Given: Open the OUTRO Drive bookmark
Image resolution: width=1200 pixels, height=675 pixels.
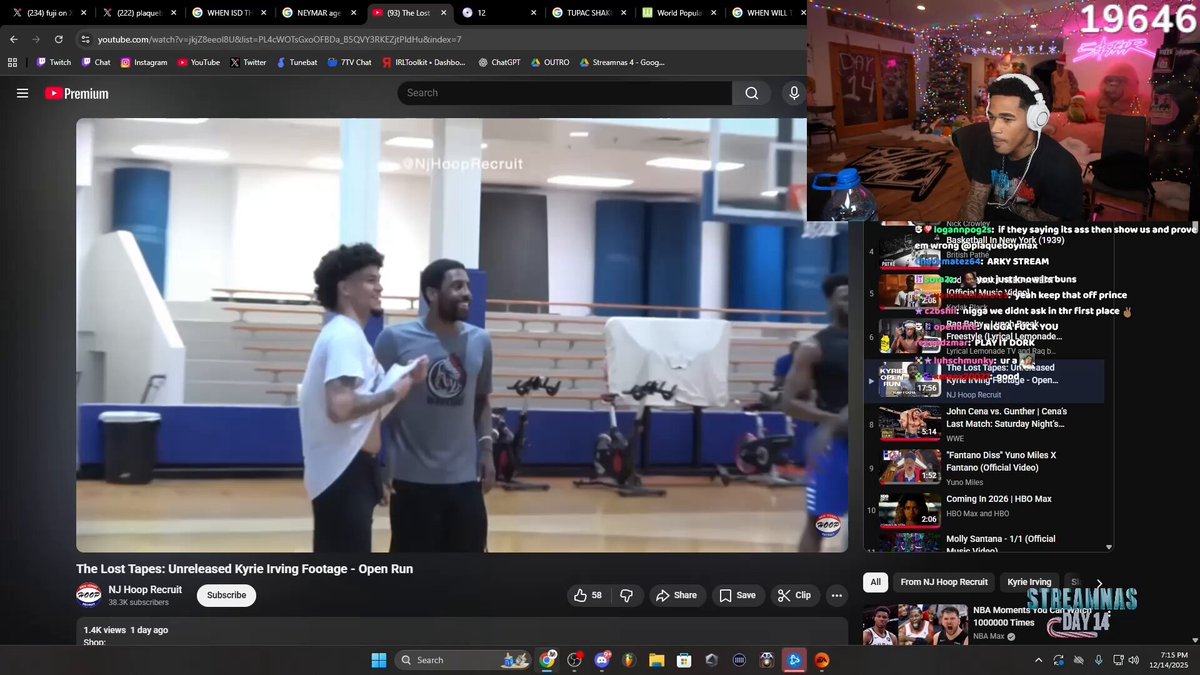Looking at the screenshot, I should click(550, 62).
